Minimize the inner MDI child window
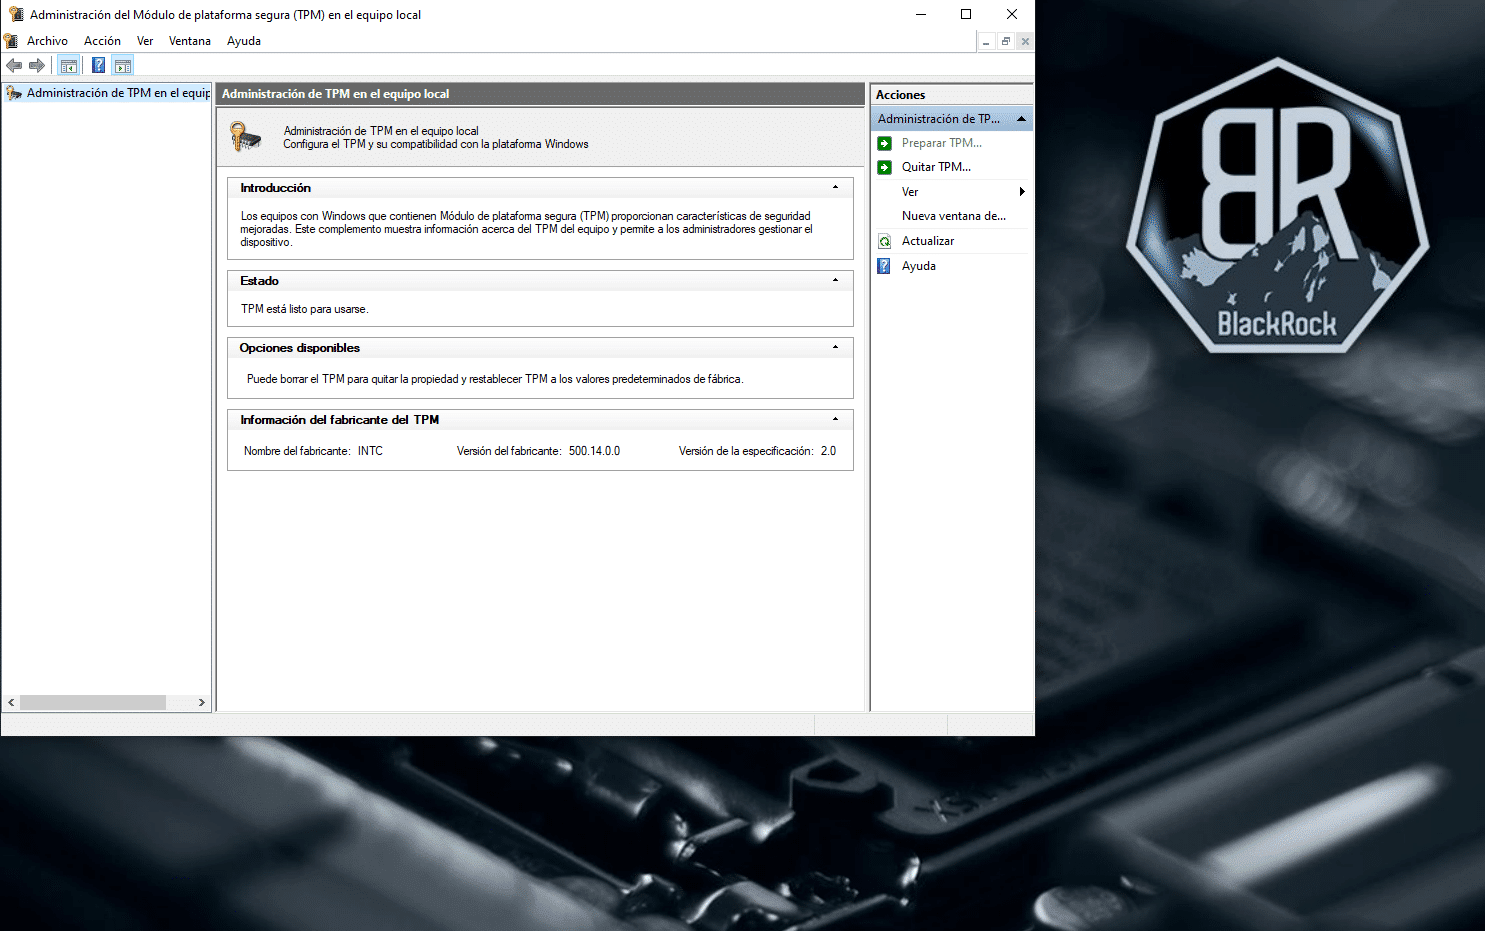Screen dimensions: 1485x931 (986, 41)
